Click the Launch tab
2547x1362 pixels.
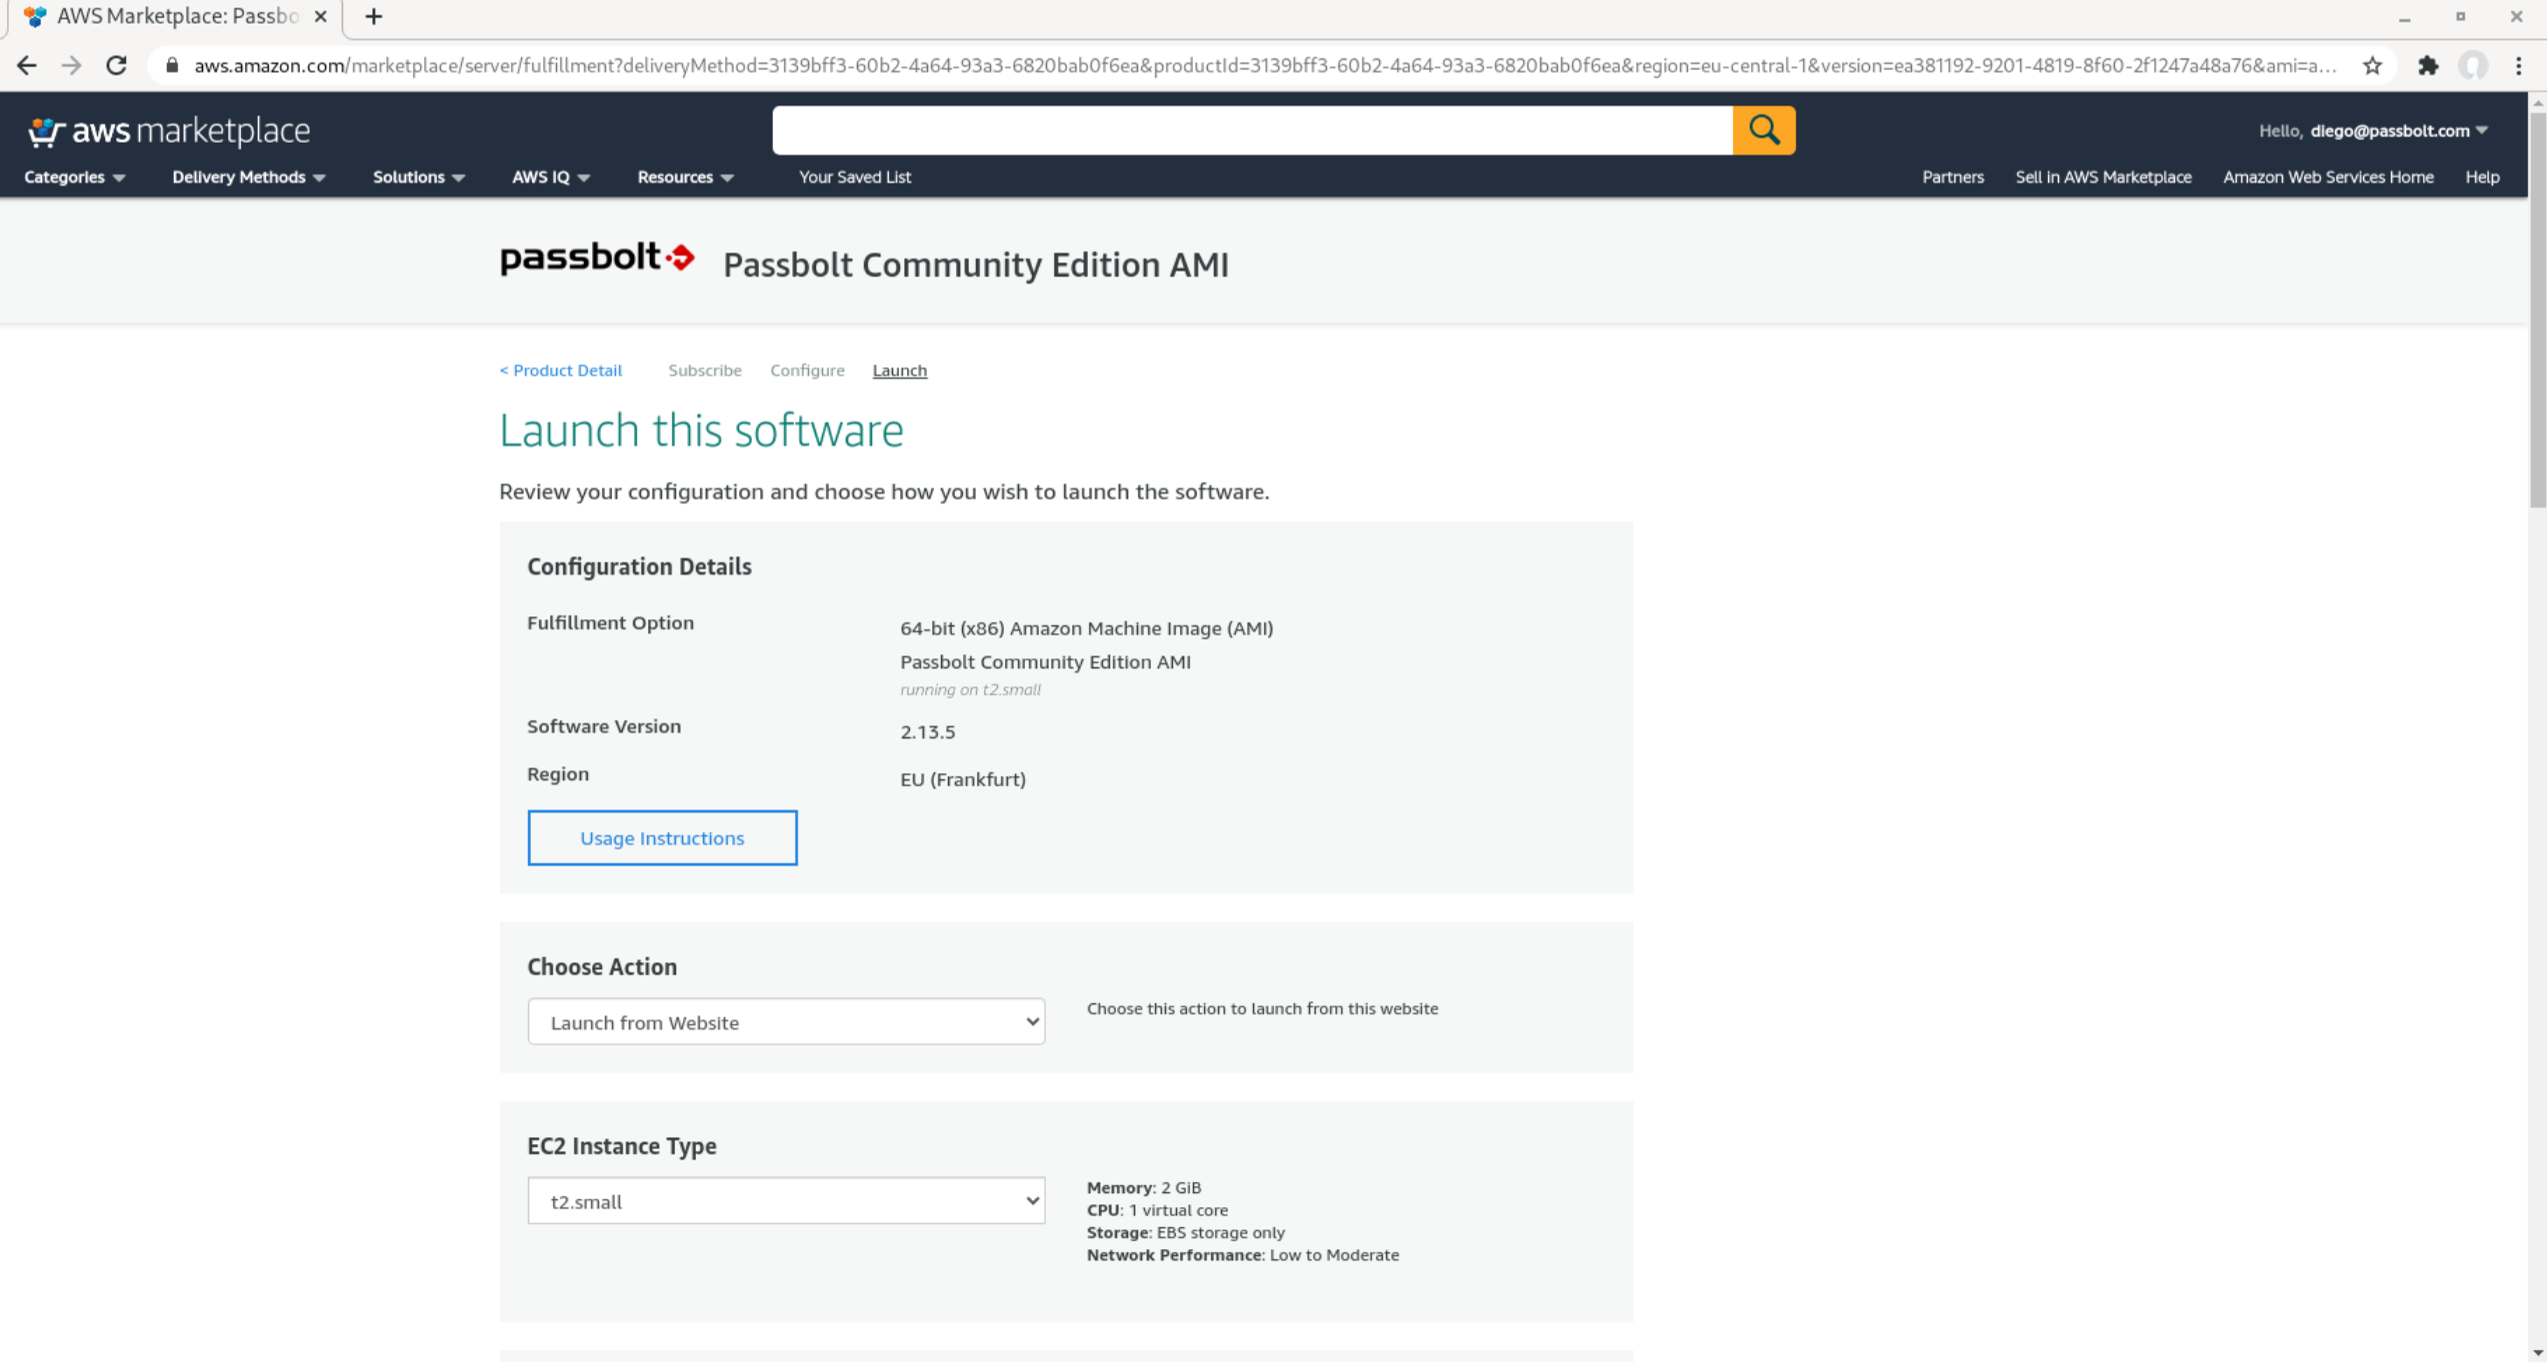pyautogui.click(x=900, y=370)
